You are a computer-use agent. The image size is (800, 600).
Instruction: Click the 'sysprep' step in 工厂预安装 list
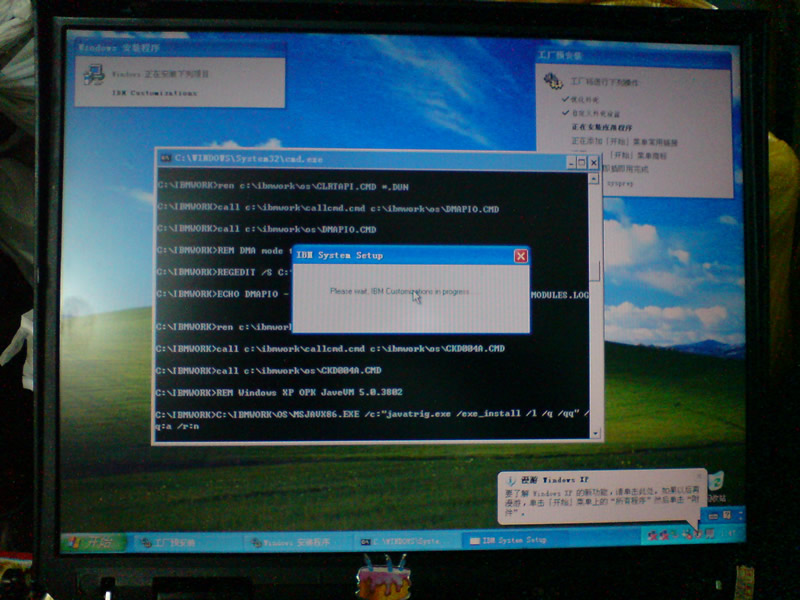(620, 183)
